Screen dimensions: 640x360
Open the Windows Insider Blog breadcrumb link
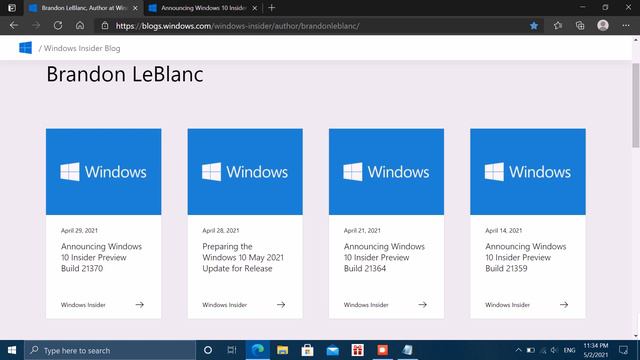click(82, 48)
